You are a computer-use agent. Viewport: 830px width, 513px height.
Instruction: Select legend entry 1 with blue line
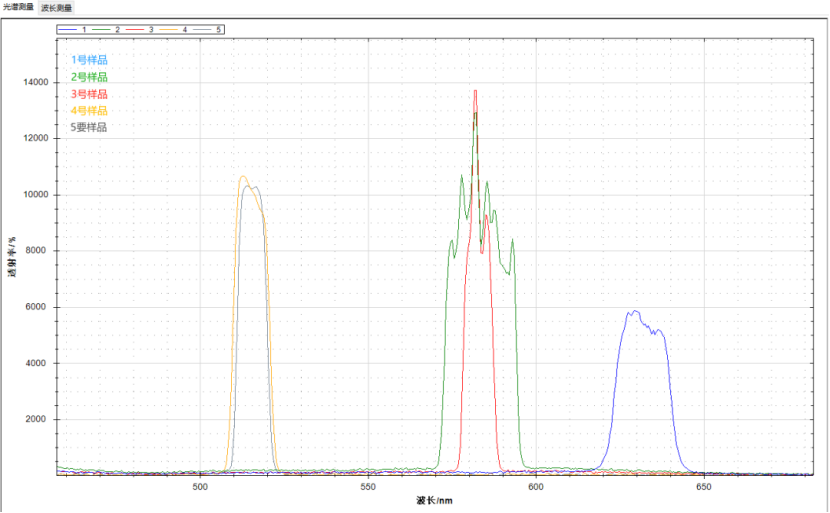point(73,30)
